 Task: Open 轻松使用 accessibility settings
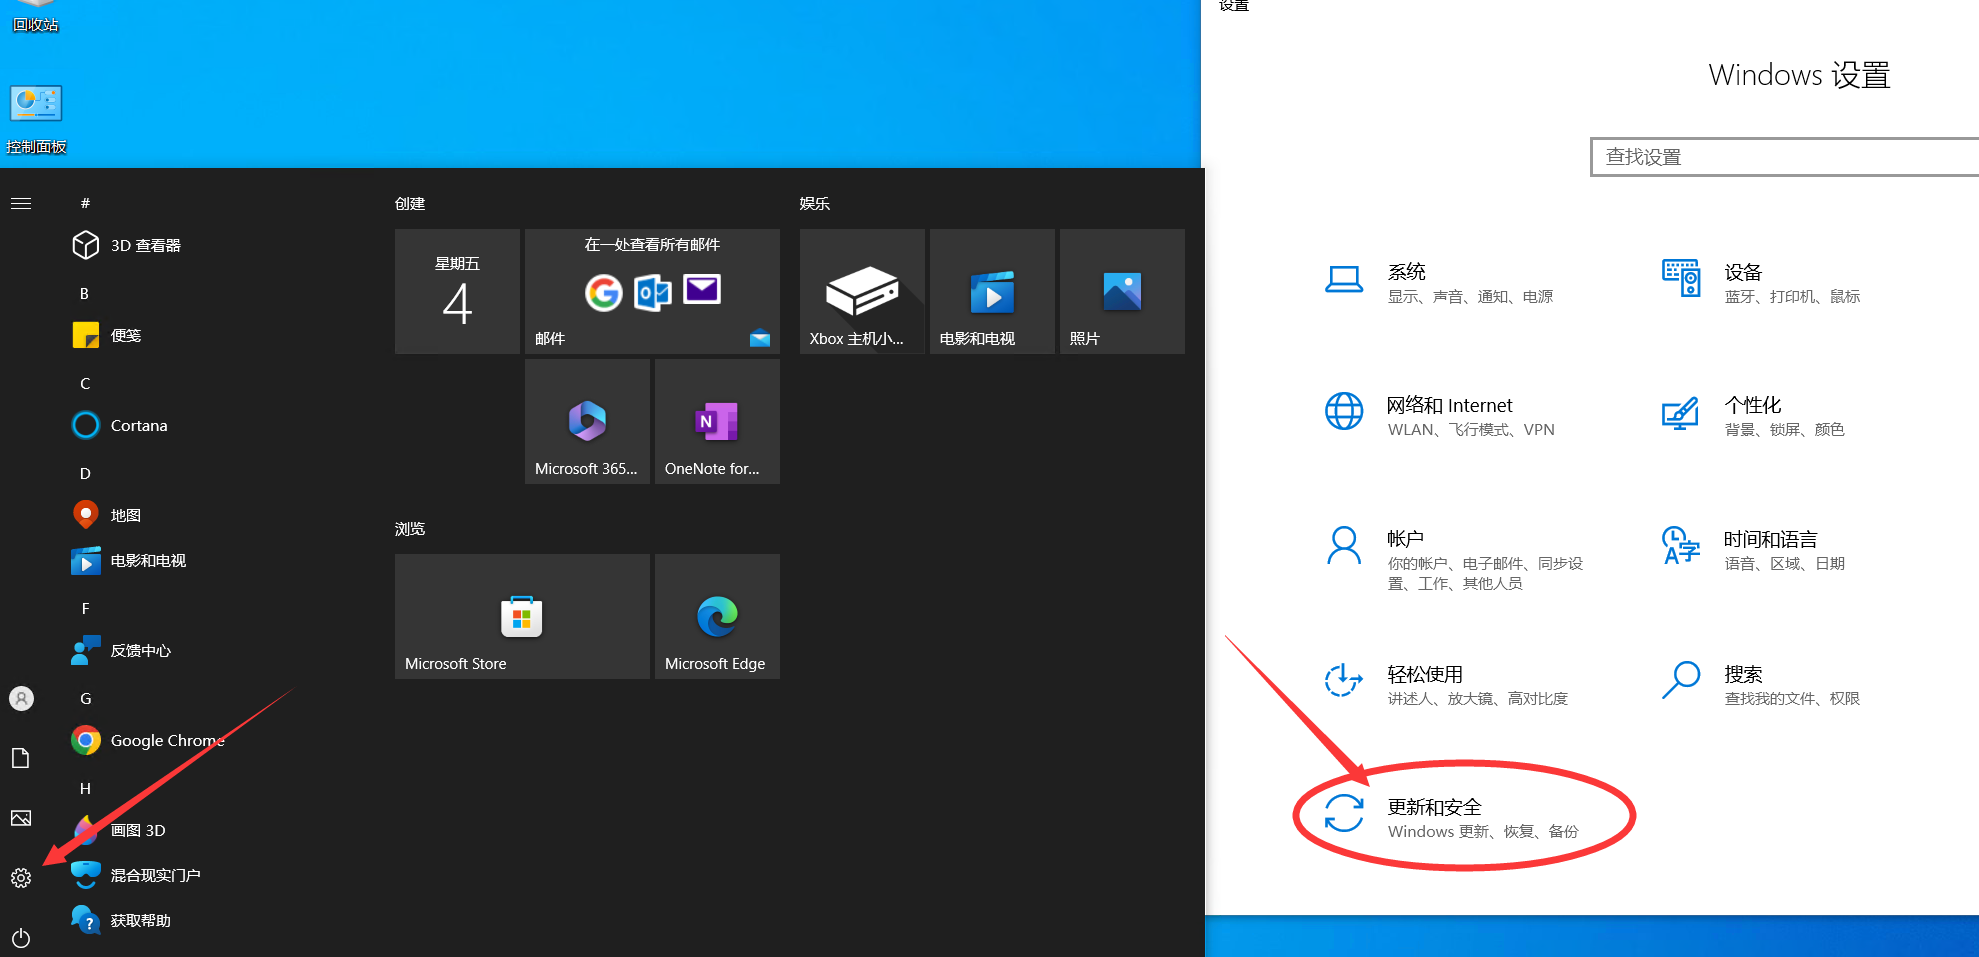[1445, 684]
